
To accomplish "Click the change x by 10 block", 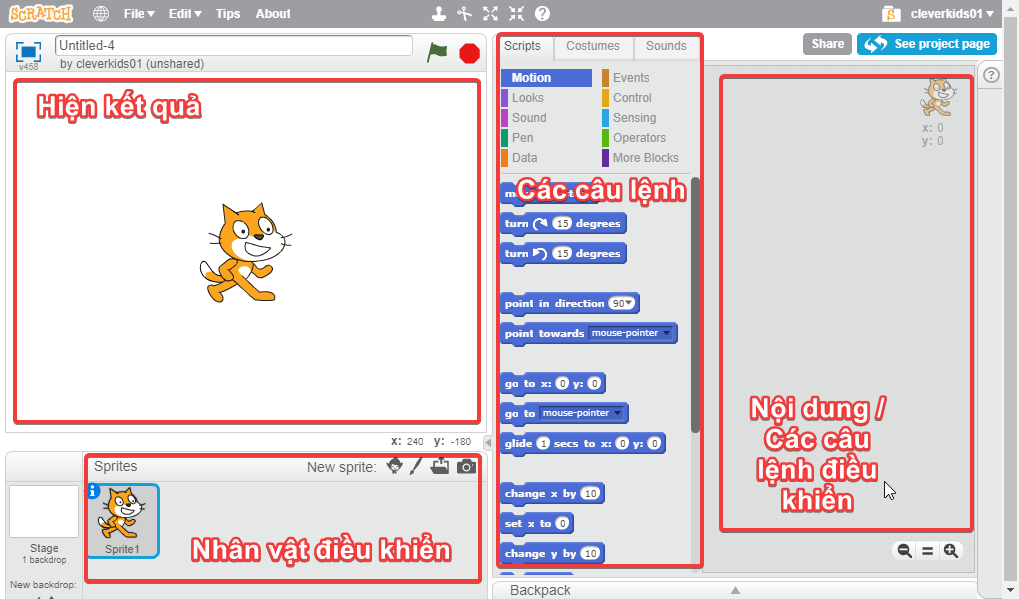I will point(553,494).
